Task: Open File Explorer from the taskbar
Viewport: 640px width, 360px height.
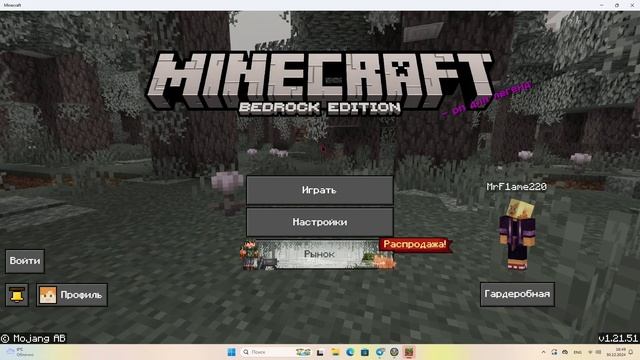Action: 335,352
